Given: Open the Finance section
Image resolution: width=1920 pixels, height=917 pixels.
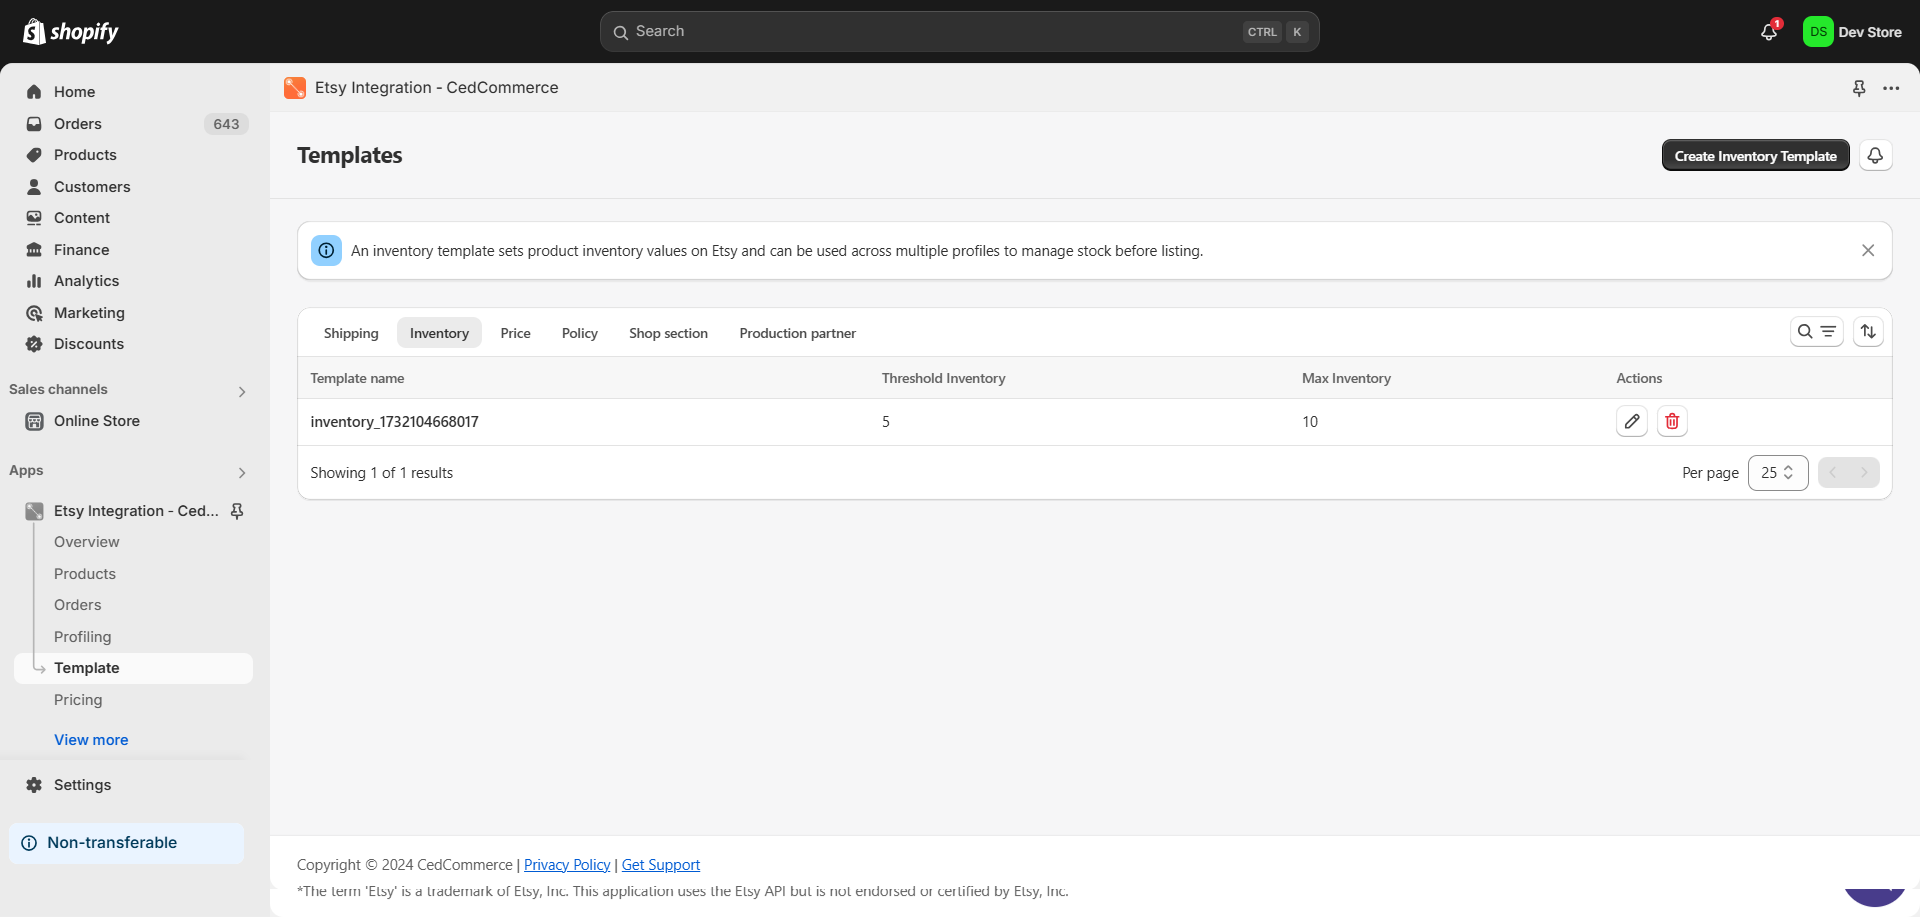Looking at the screenshot, I should [82, 250].
